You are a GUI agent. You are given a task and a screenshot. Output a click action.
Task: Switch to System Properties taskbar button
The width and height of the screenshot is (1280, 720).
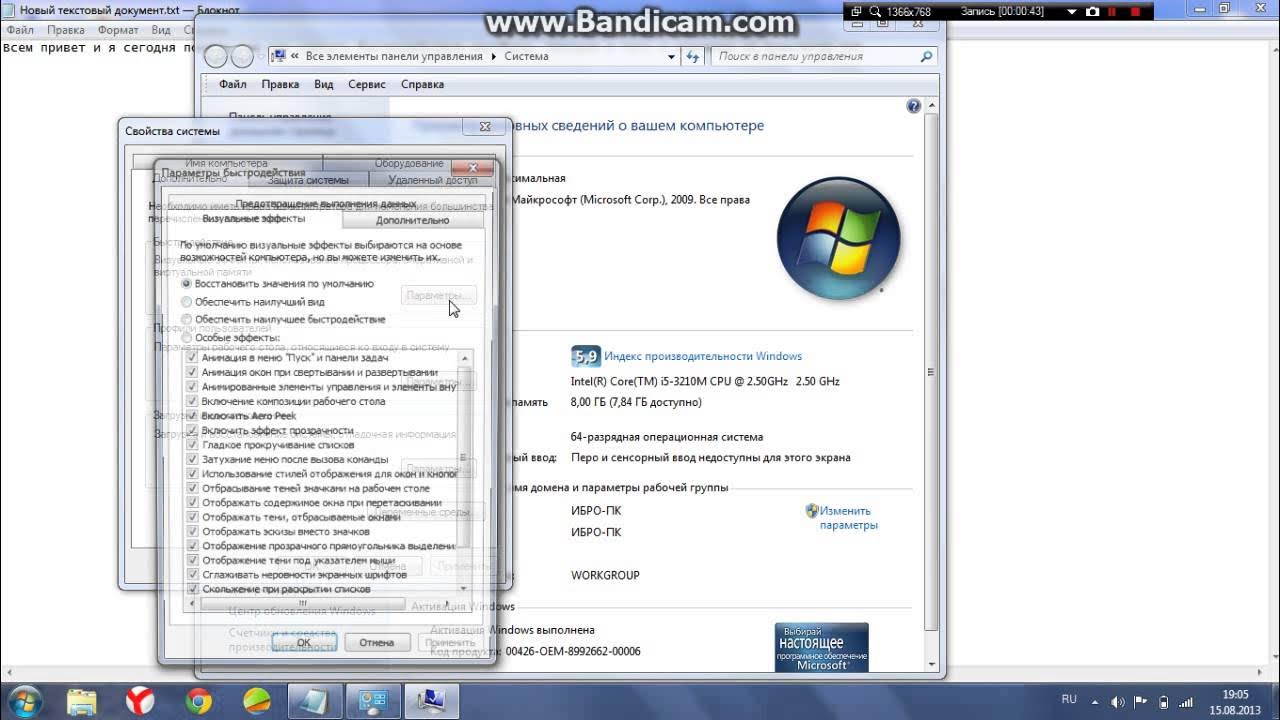coord(432,701)
